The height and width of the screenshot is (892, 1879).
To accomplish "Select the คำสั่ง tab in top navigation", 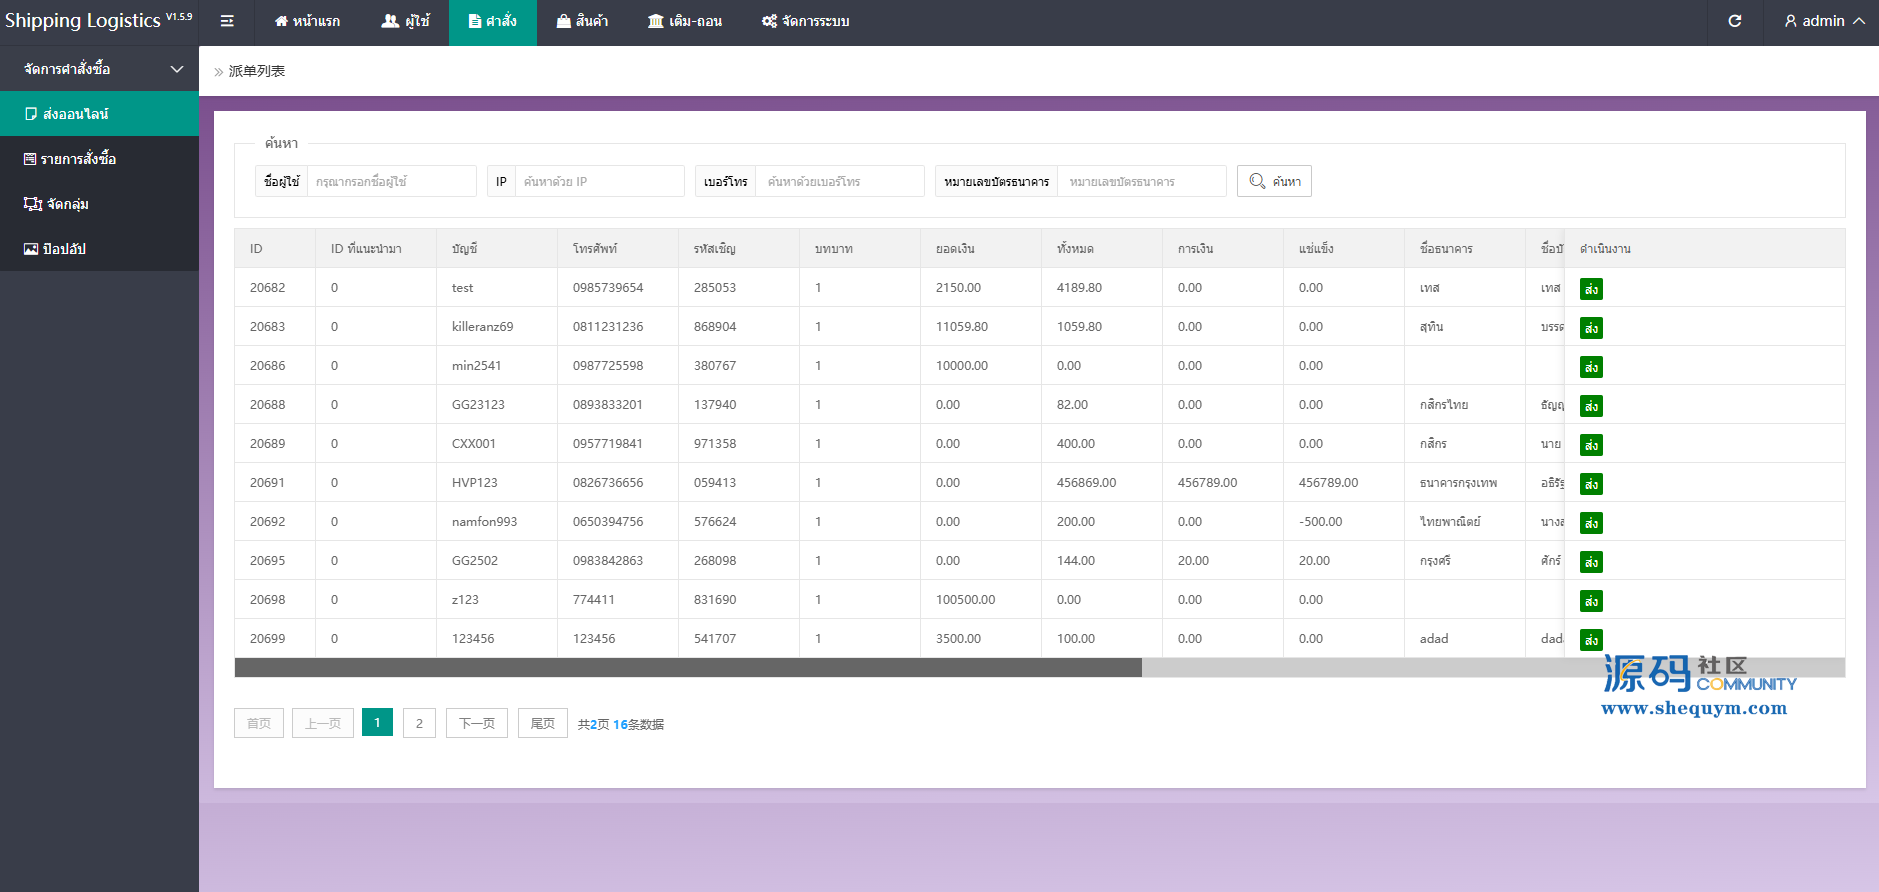I will (x=493, y=21).
